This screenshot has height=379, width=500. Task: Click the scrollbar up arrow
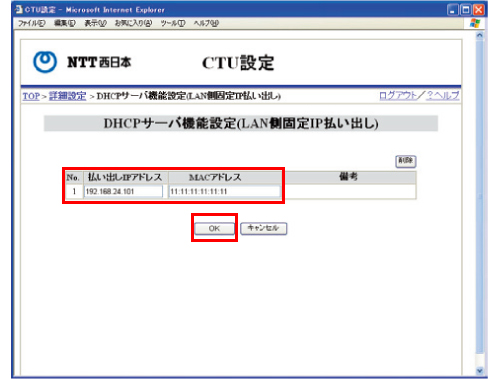tap(479, 35)
